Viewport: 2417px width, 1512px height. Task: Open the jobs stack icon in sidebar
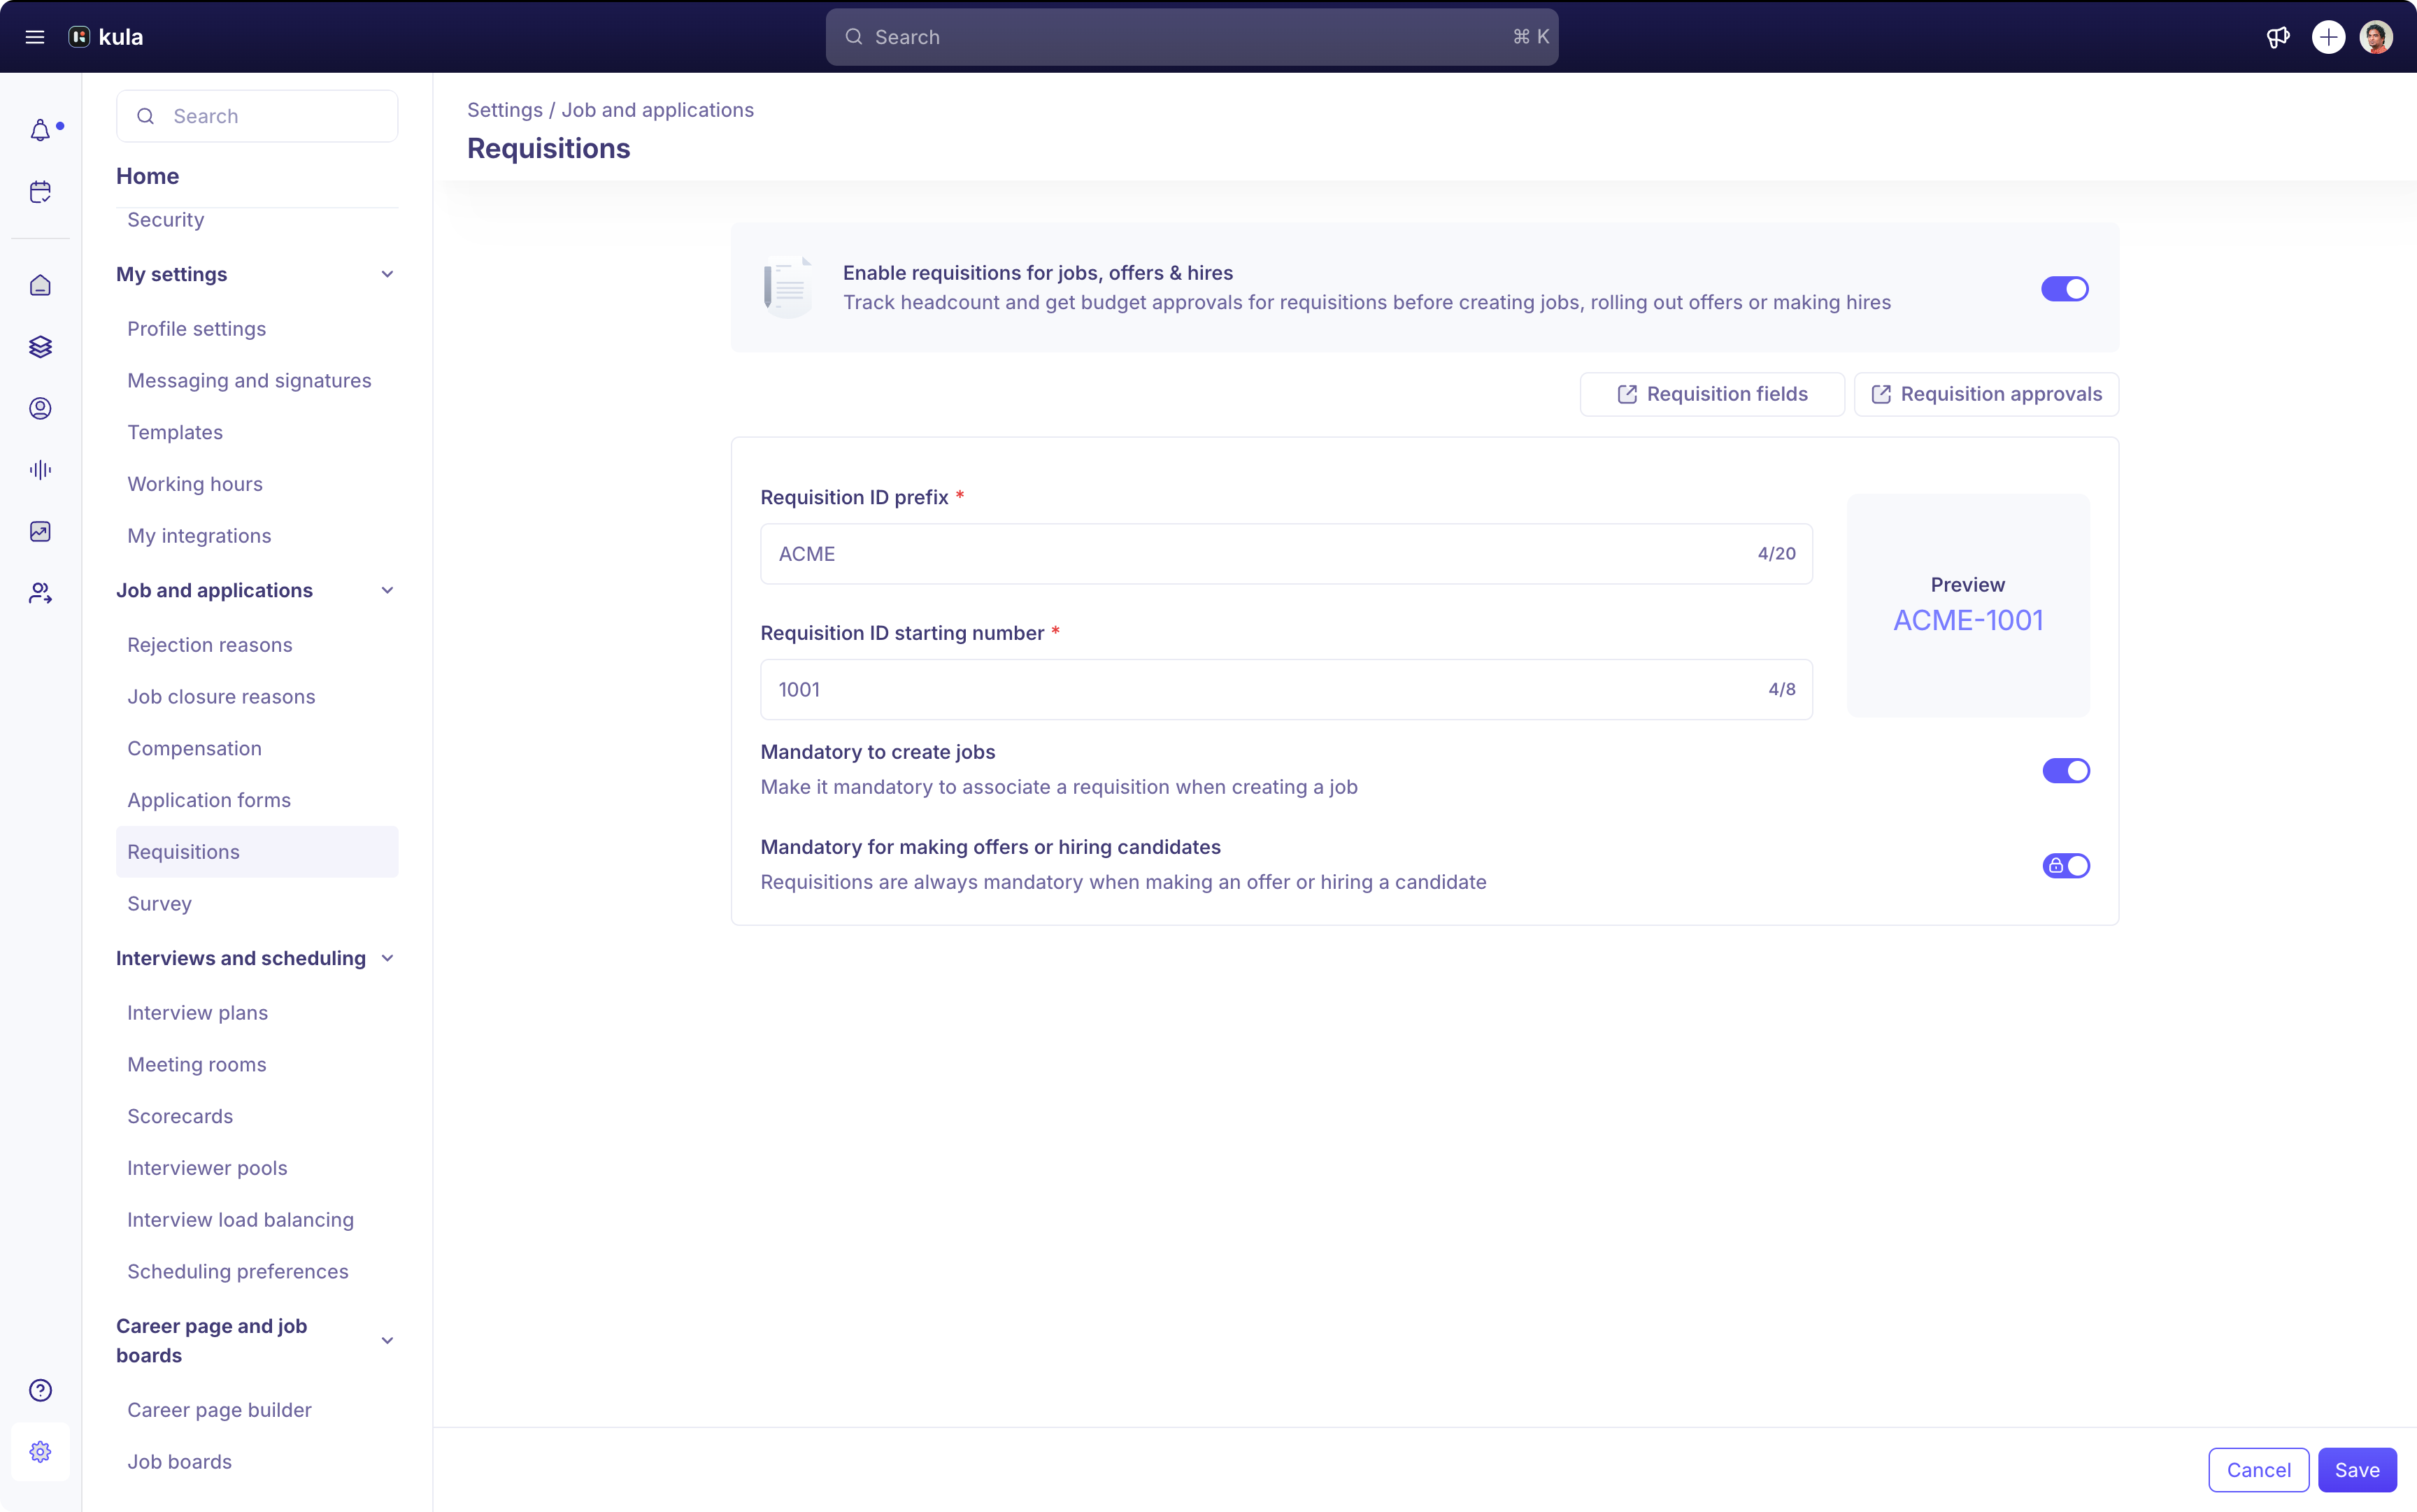[41, 347]
